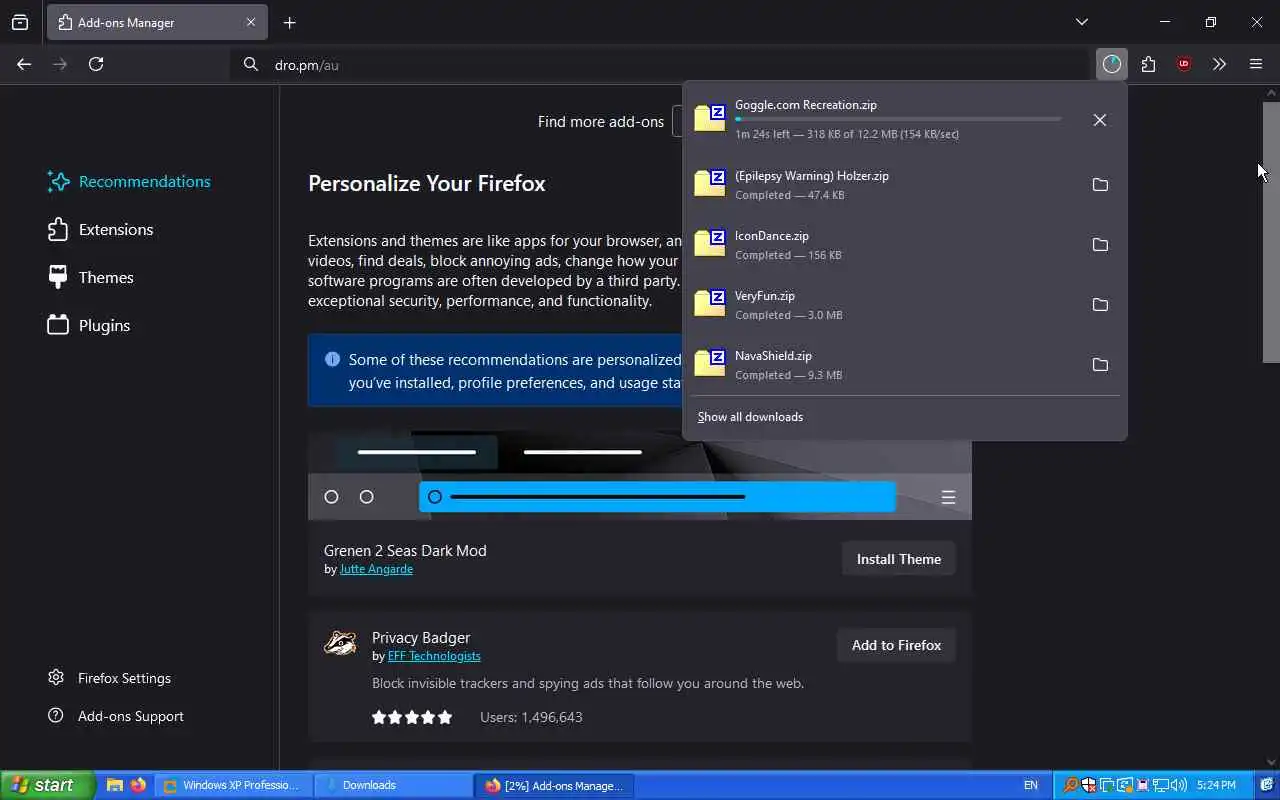Click the IconDance.zip archive file icon
1280x800 pixels.
(x=710, y=243)
